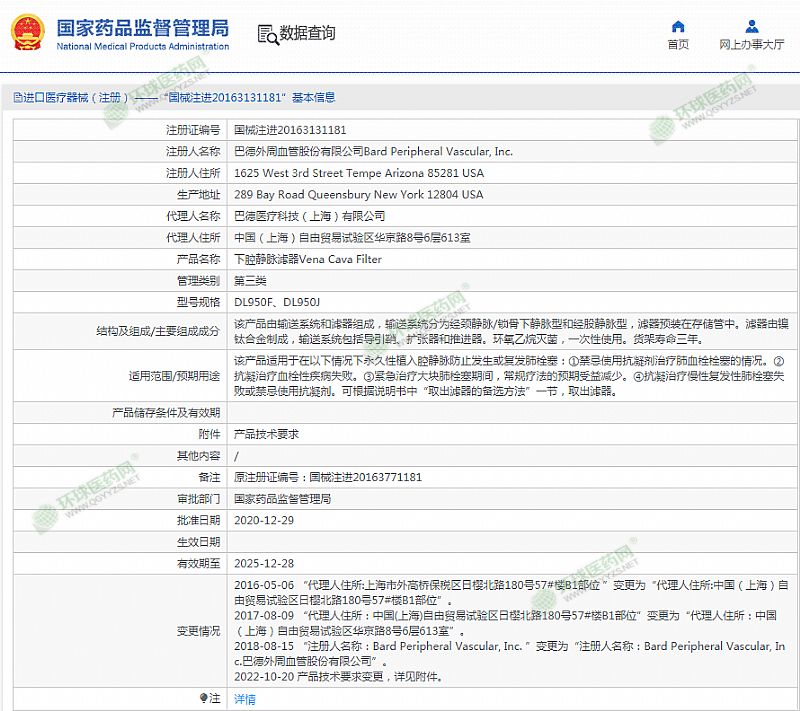Viewport: 800px width, 711px height.
Task: Open 网上办事大厅 via the monitor icon
Action: click(x=751, y=26)
